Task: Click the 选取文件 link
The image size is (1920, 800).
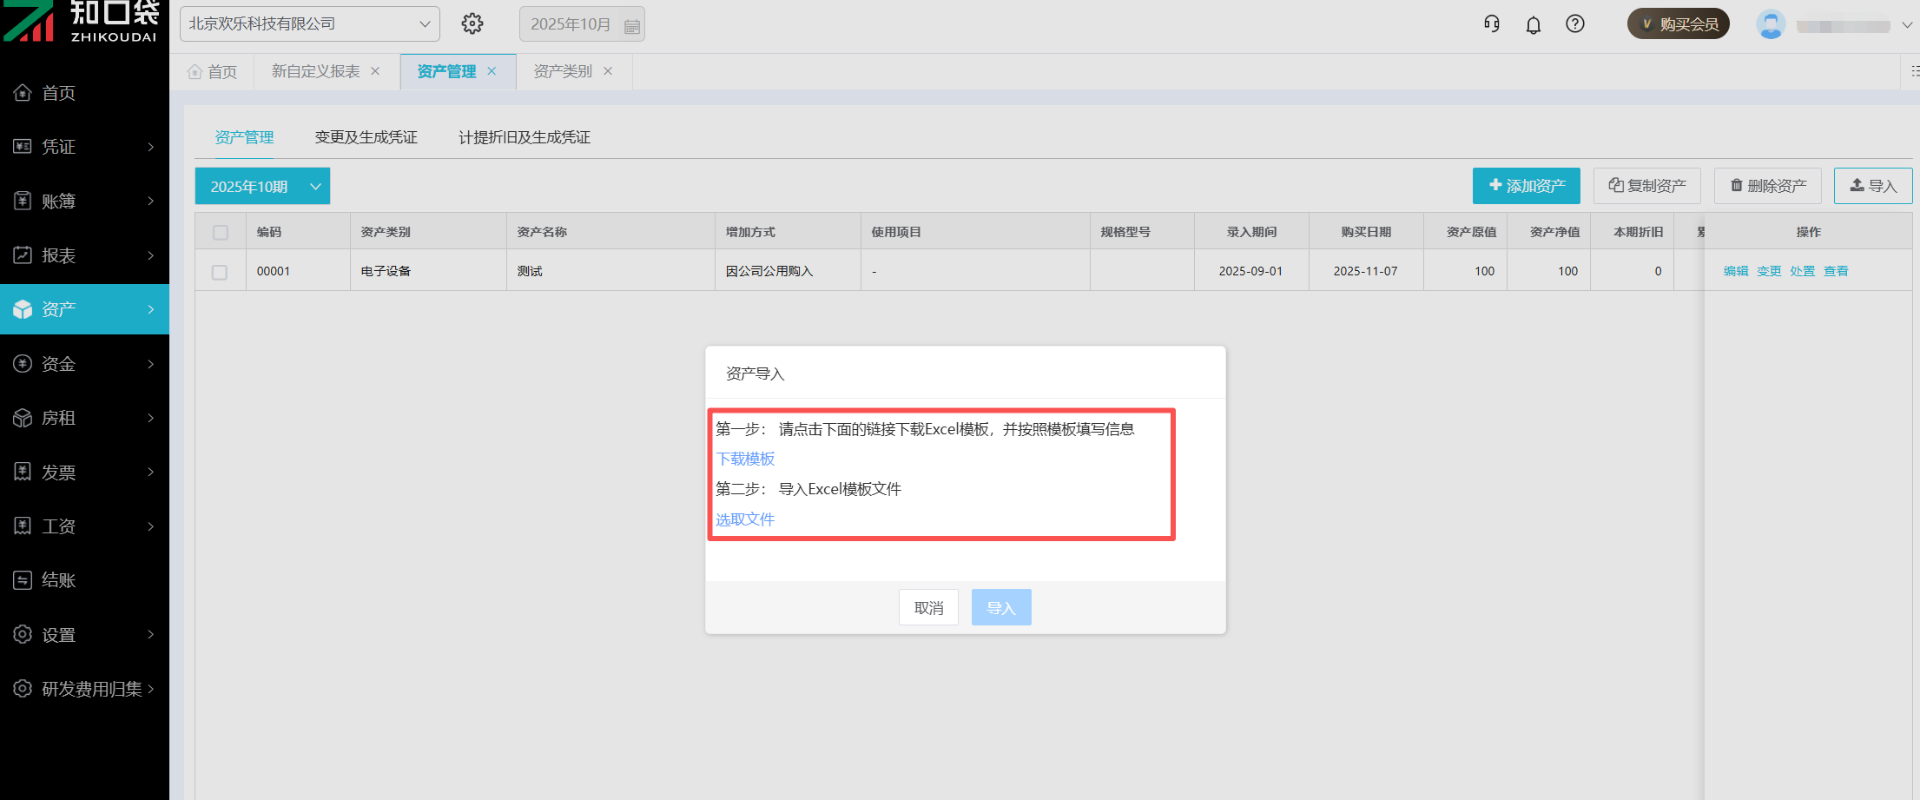Action: click(745, 520)
